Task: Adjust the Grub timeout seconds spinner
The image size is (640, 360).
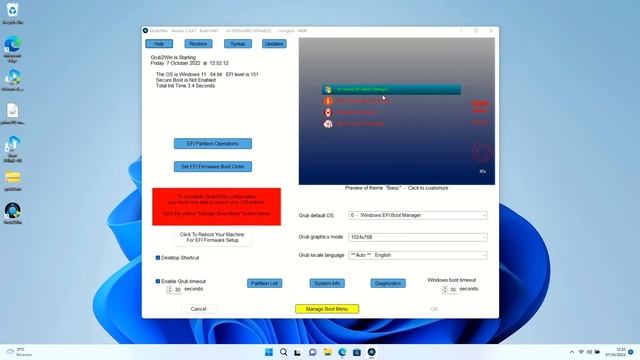Action: pos(170,289)
